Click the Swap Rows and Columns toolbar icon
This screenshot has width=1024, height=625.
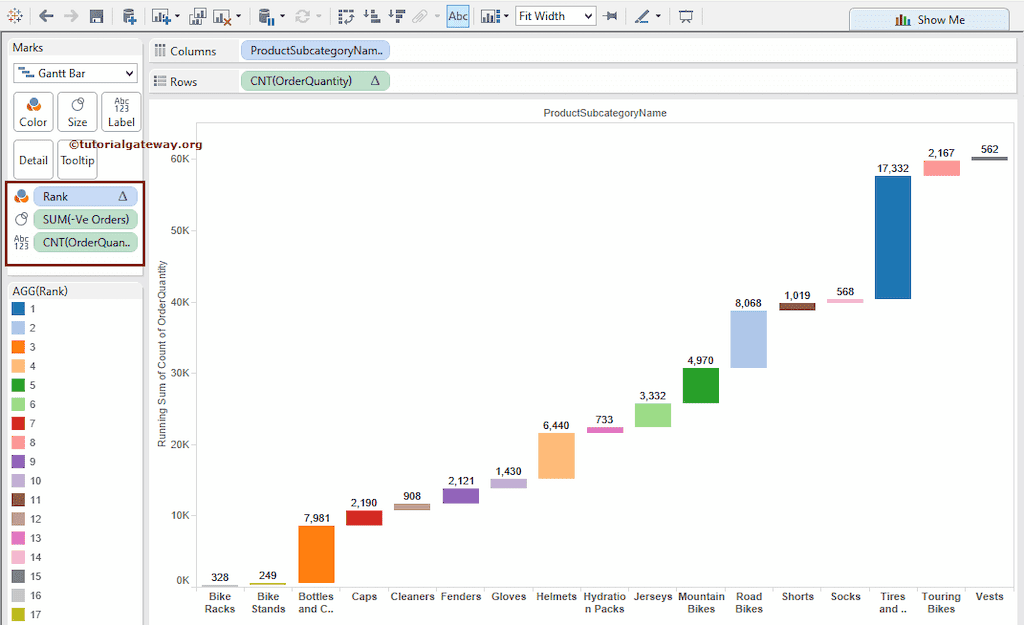(x=344, y=16)
